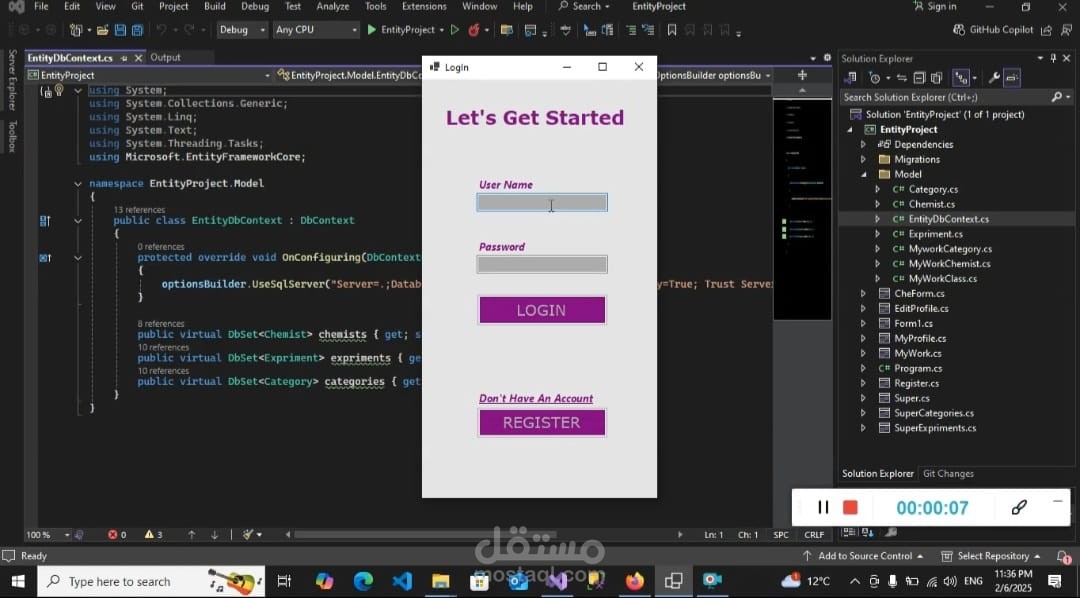Image resolution: width=1080 pixels, height=598 pixels.
Task: Open the Git menu
Action: click(x=137, y=6)
